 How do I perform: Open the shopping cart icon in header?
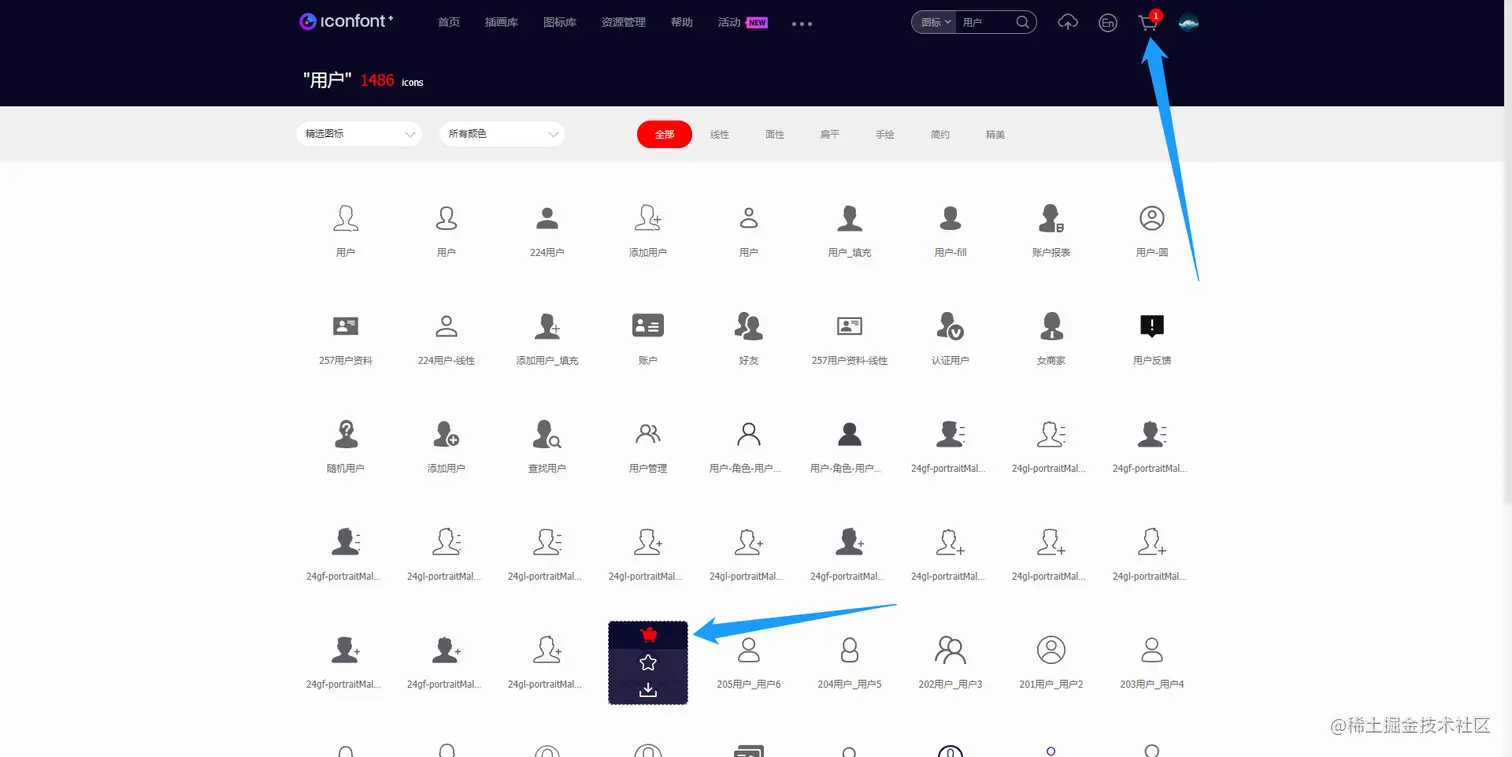pyautogui.click(x=1148, y=22)
